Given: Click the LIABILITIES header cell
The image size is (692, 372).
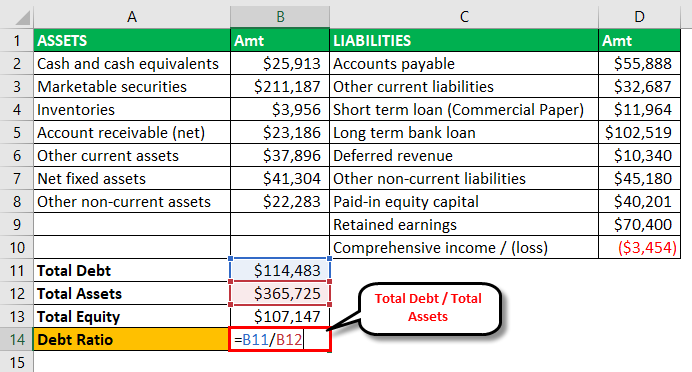Looking at the screenshot, I should click(x=464, y=41).
